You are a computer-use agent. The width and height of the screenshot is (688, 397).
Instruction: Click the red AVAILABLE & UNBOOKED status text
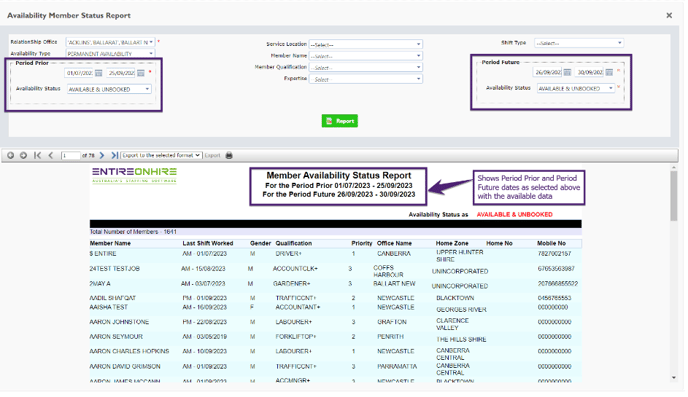pyautogui.click(x=514, y=215)
